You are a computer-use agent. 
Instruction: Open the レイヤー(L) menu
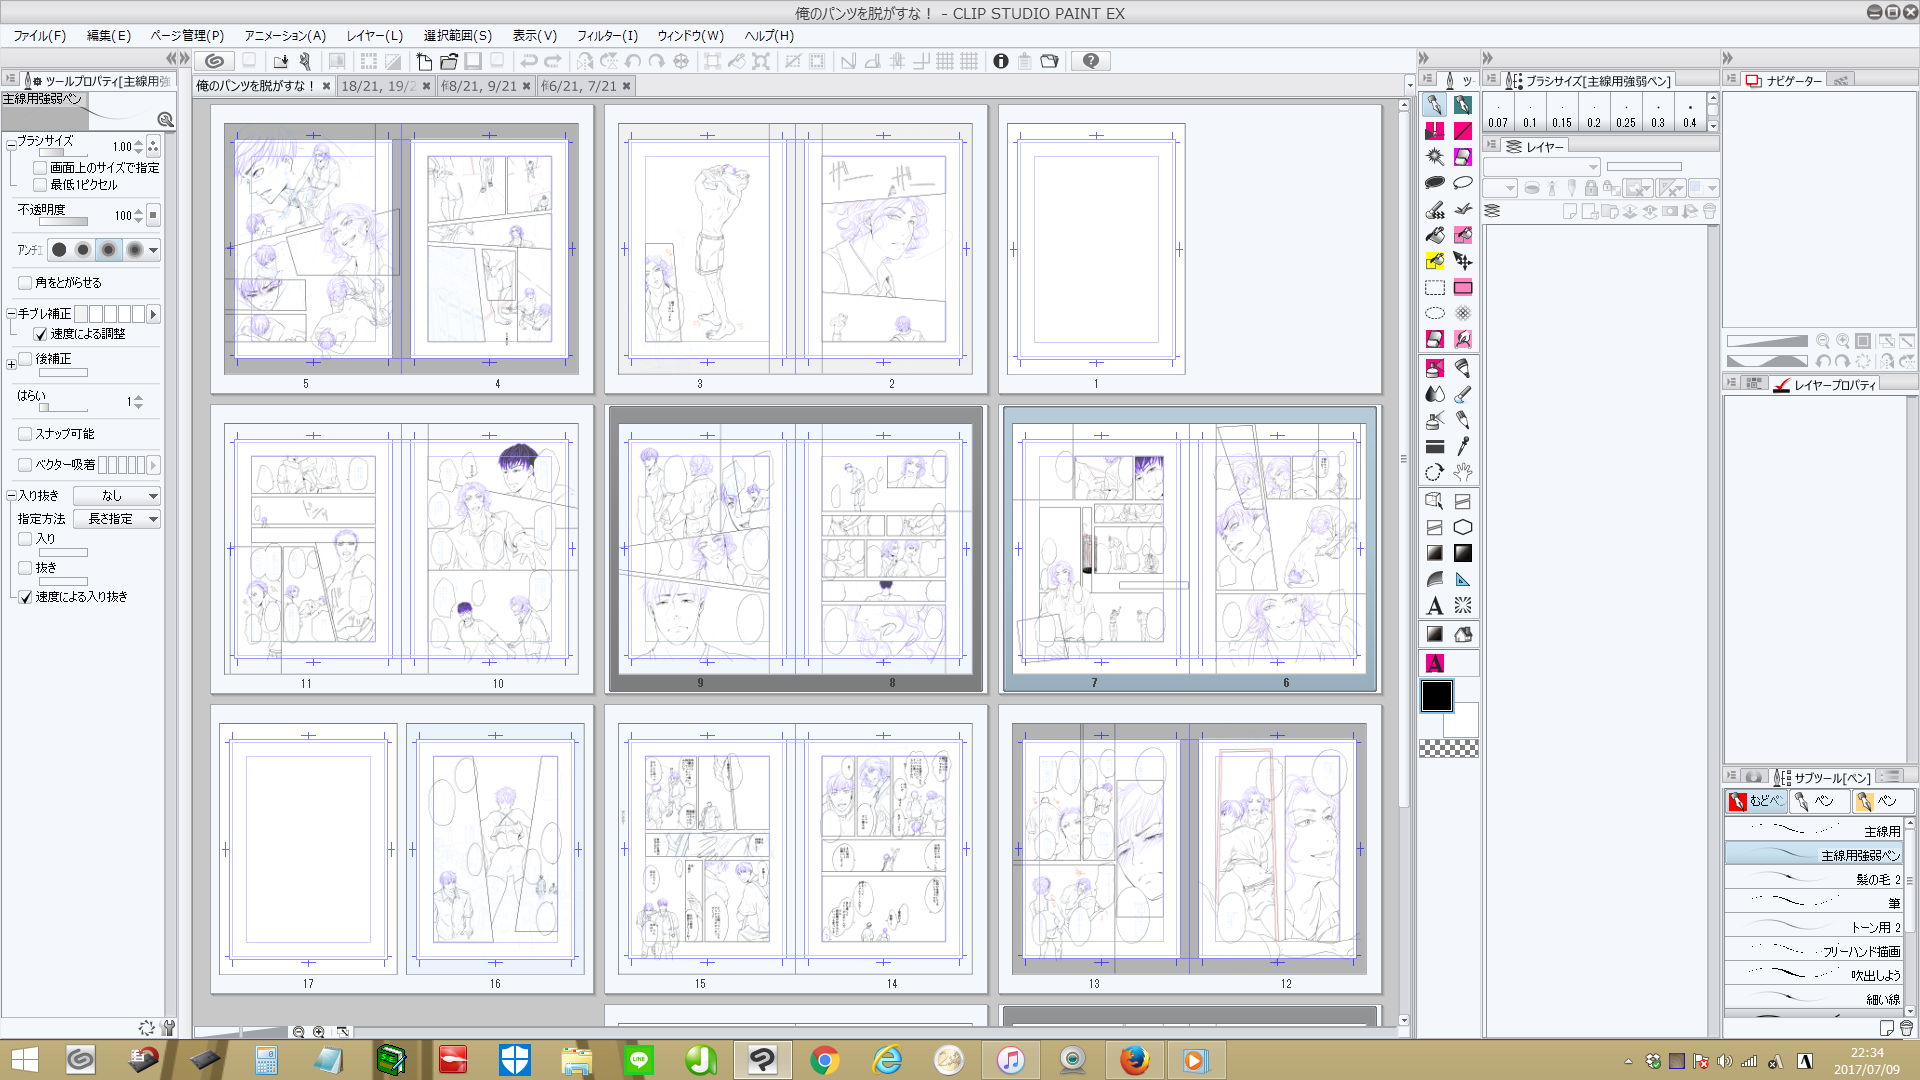(375, 35)
